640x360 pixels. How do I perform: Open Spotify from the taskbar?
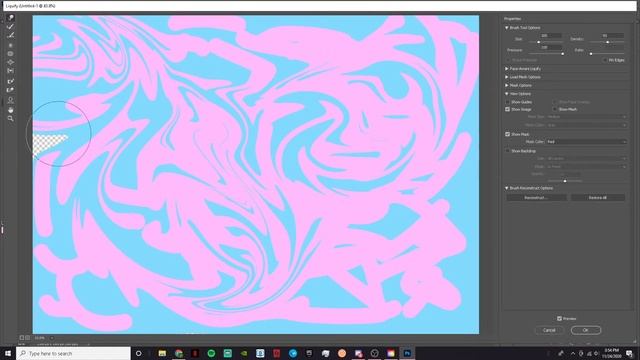[211, 353]
